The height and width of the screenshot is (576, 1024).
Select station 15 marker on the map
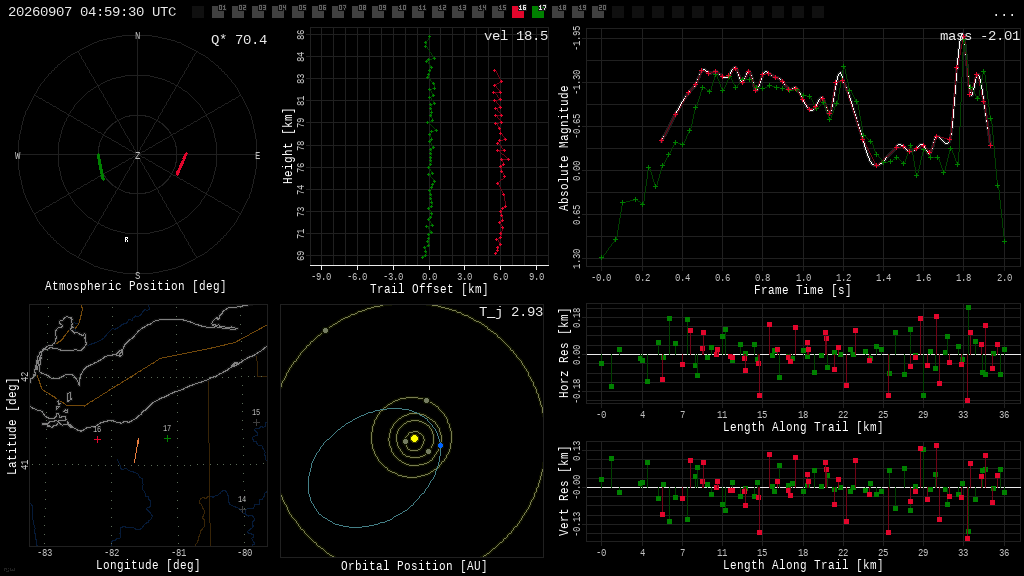[256, 423]
